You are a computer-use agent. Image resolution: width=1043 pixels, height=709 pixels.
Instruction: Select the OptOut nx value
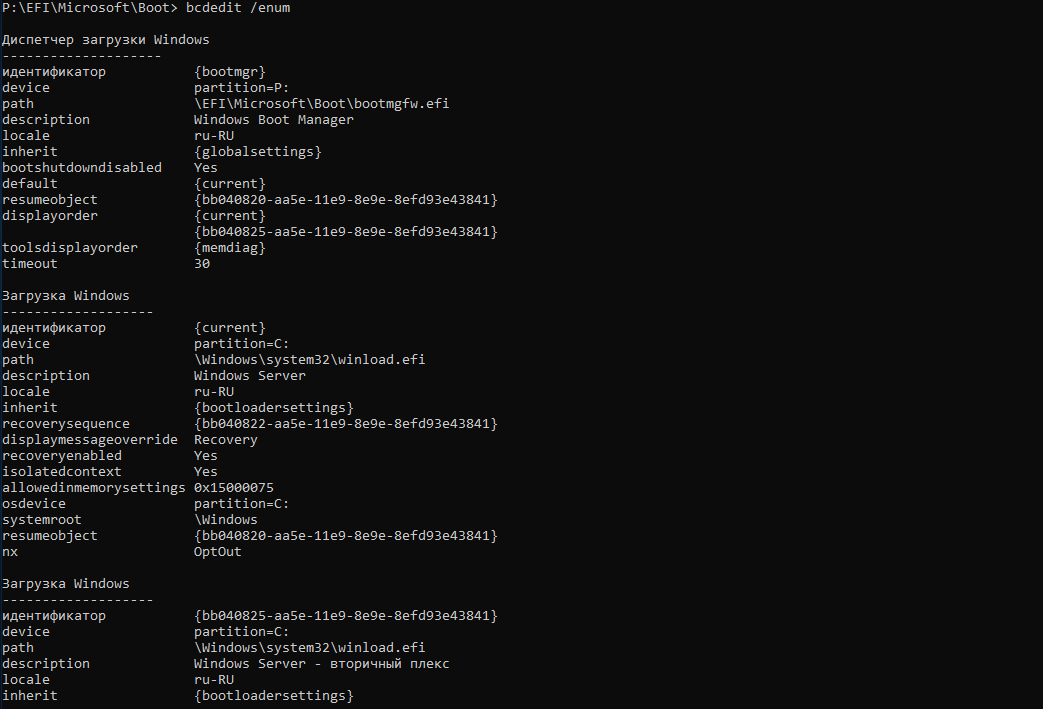217,552
